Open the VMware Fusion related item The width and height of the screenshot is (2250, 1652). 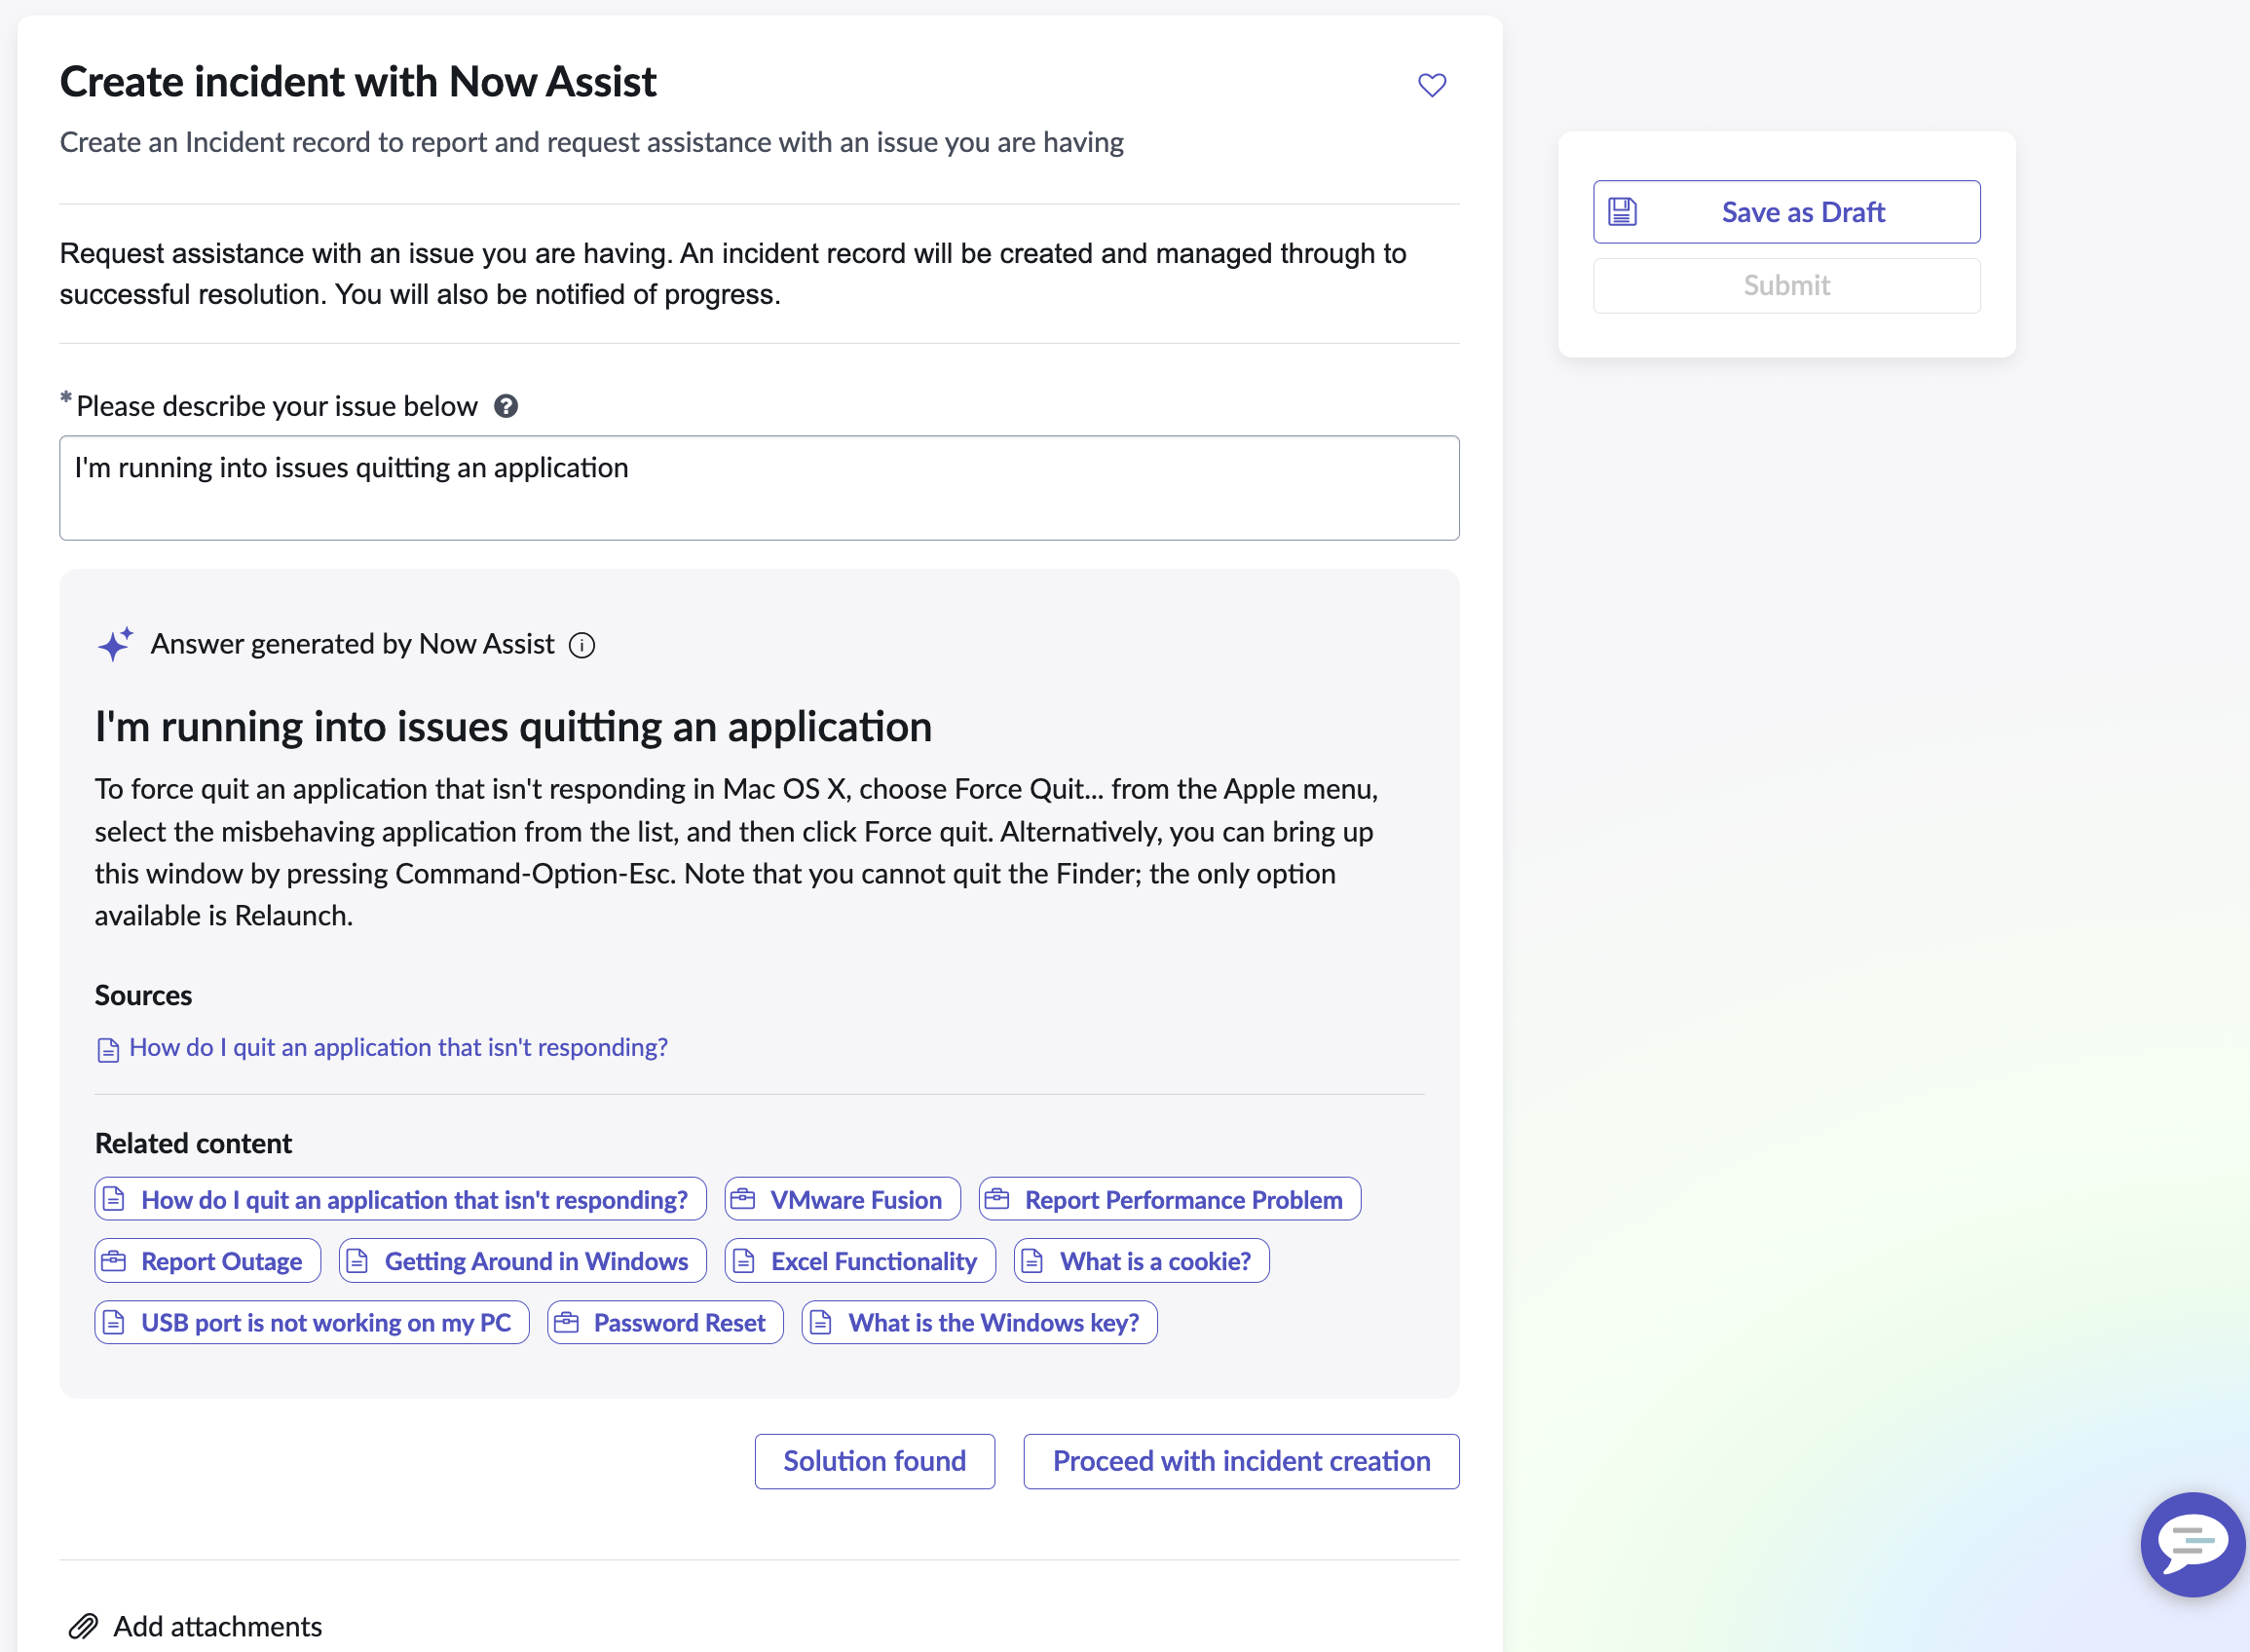pos(842,1199)
